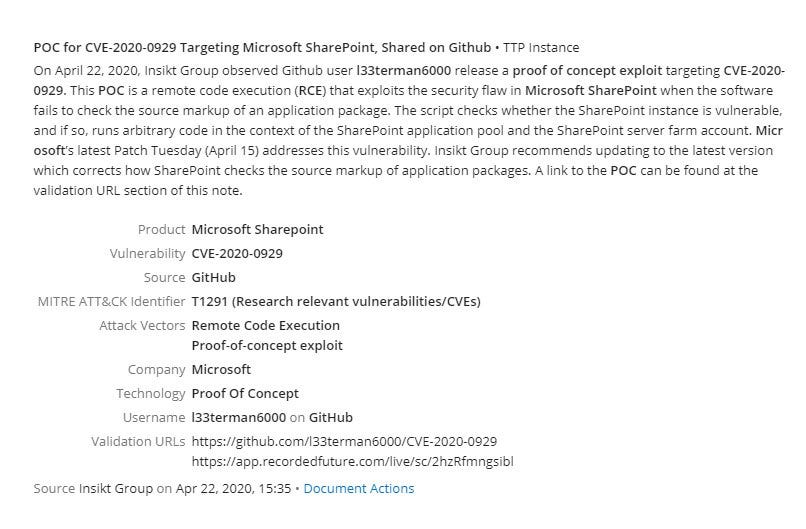Click the note title POC for CVE-2020-0929
The height and width of the screenshot is (529, 806).
tap(262, 47)
